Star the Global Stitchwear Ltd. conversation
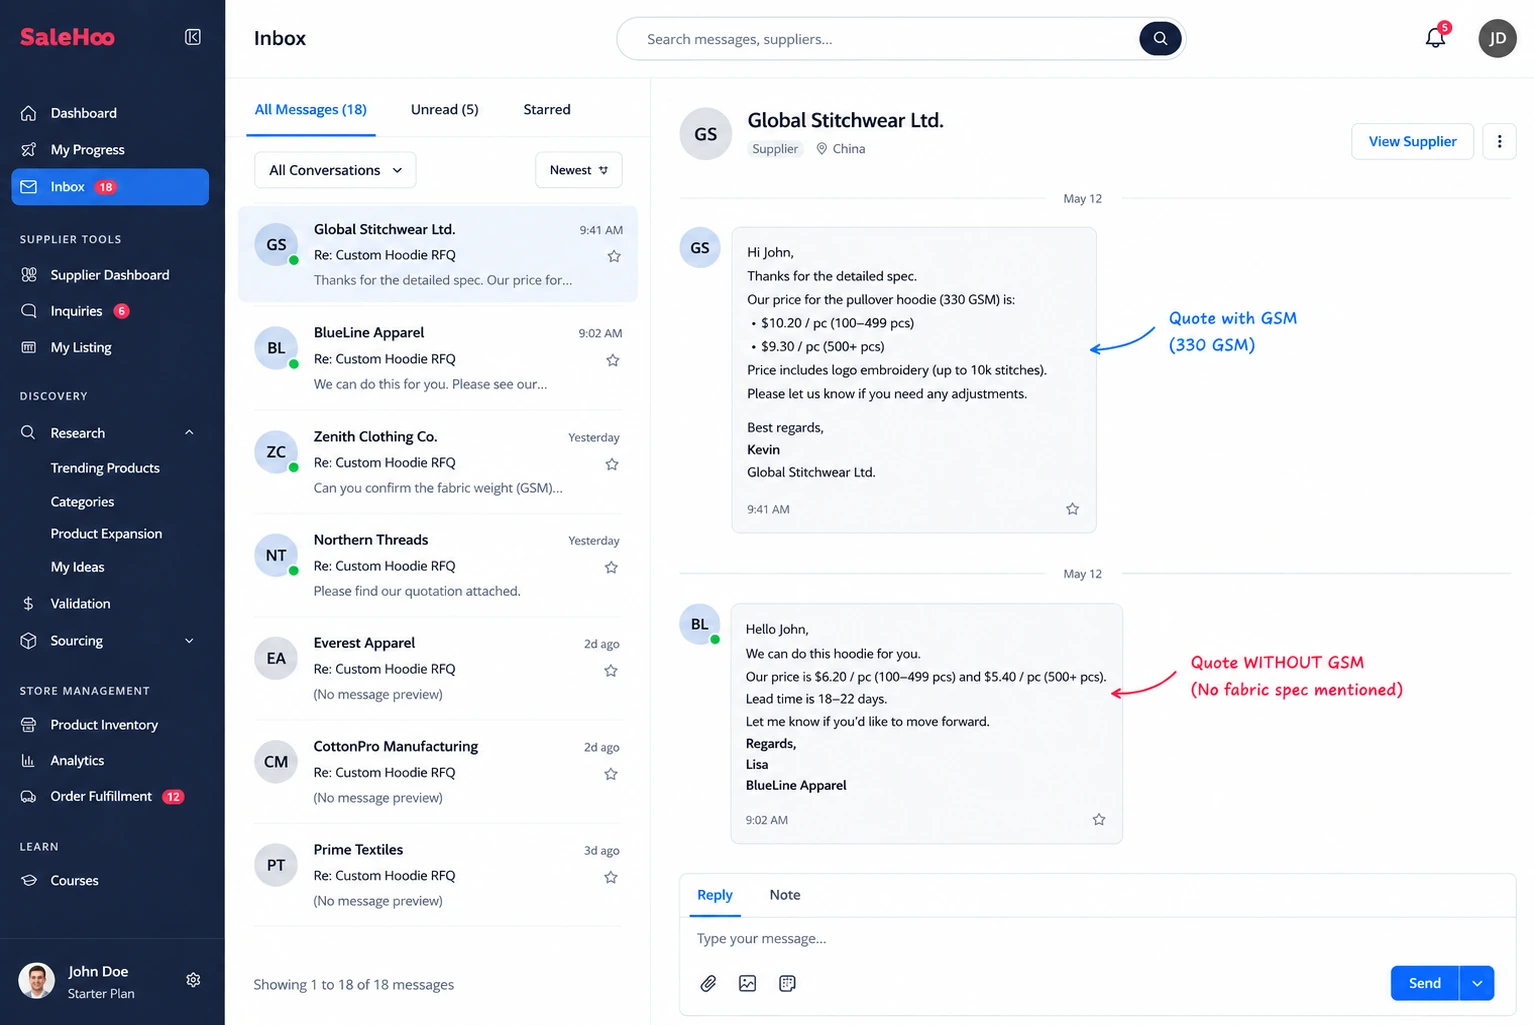Screen dimensions: 1534x1025 pos(614,256)
